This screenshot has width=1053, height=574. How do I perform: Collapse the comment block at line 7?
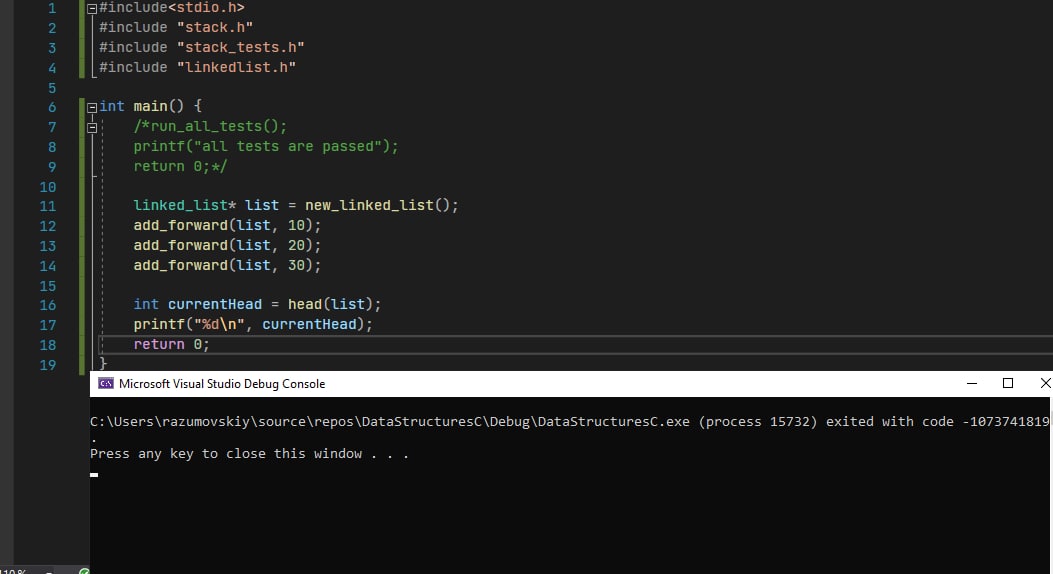(92, 128)
